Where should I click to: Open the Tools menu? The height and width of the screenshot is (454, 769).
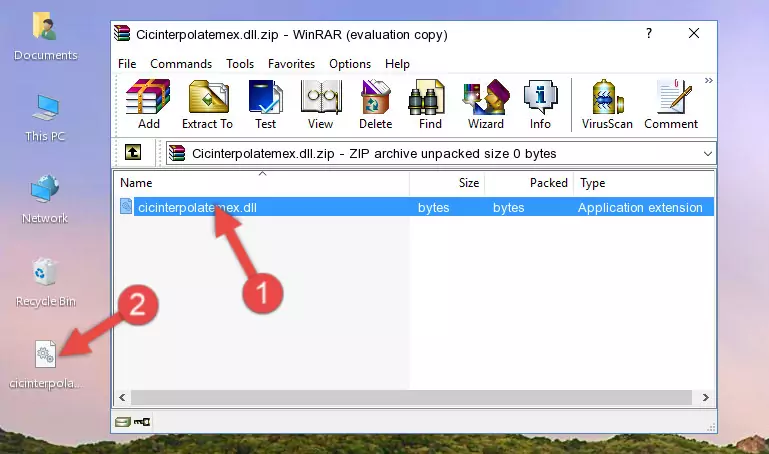tap(240, 64)
